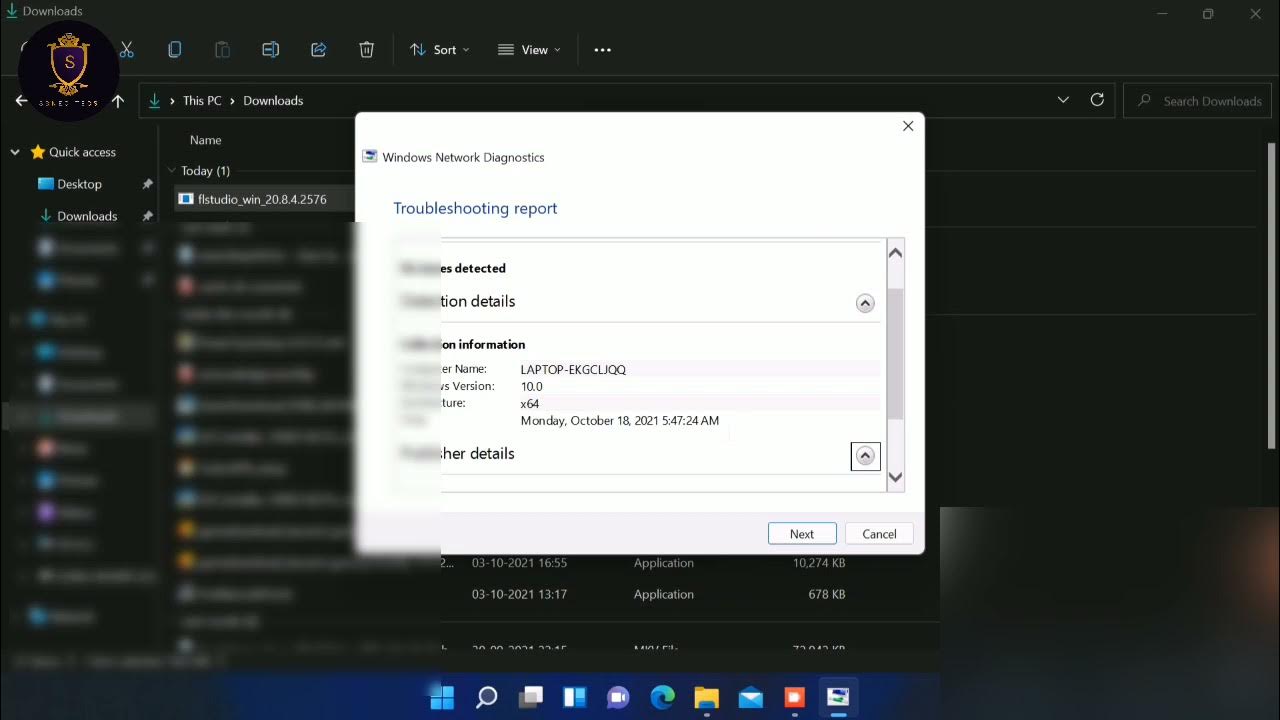Click the troubleshooting report scrollbar thumb
Viewport: 1280px width, 720px height.
coord(896,354)
